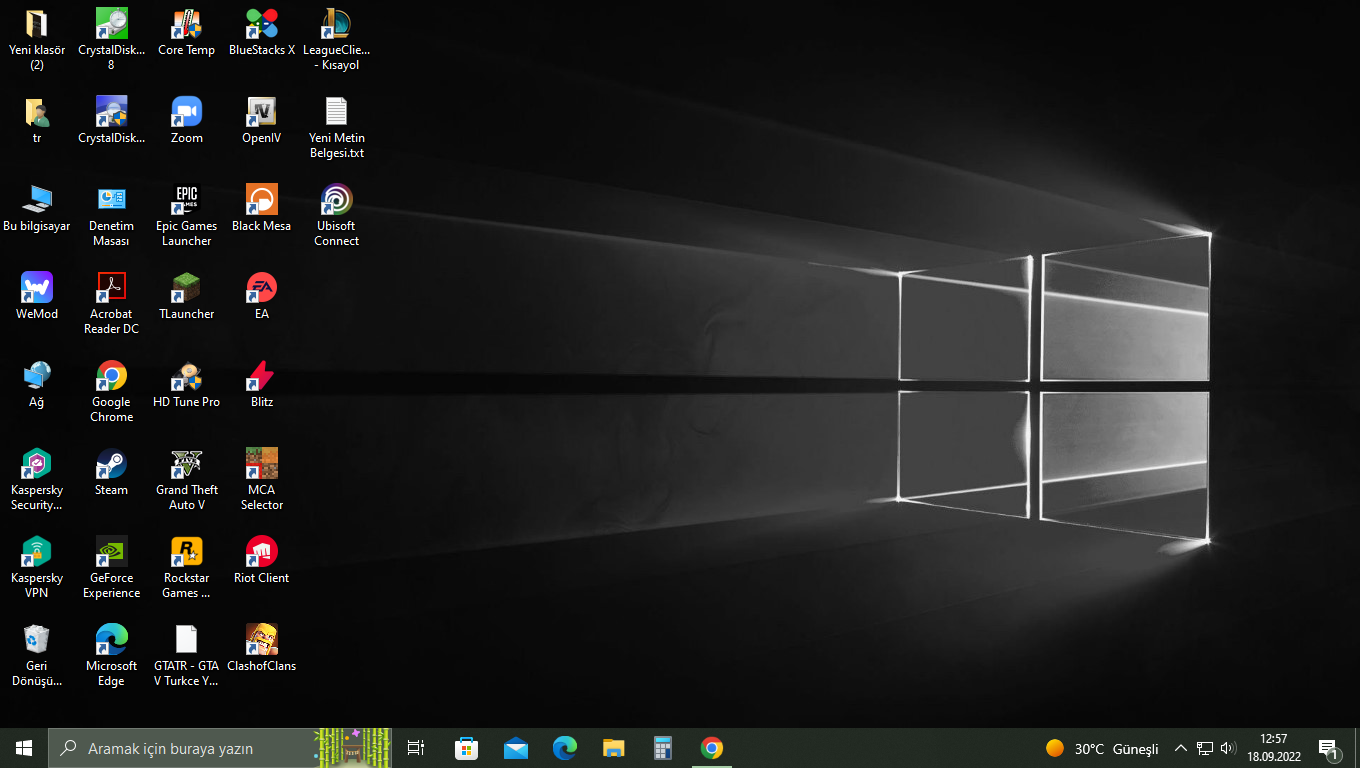1360x768 pixels.
Task: Select Microsoft Edge desktop shortcut
Action: click(x=111, y=640)
